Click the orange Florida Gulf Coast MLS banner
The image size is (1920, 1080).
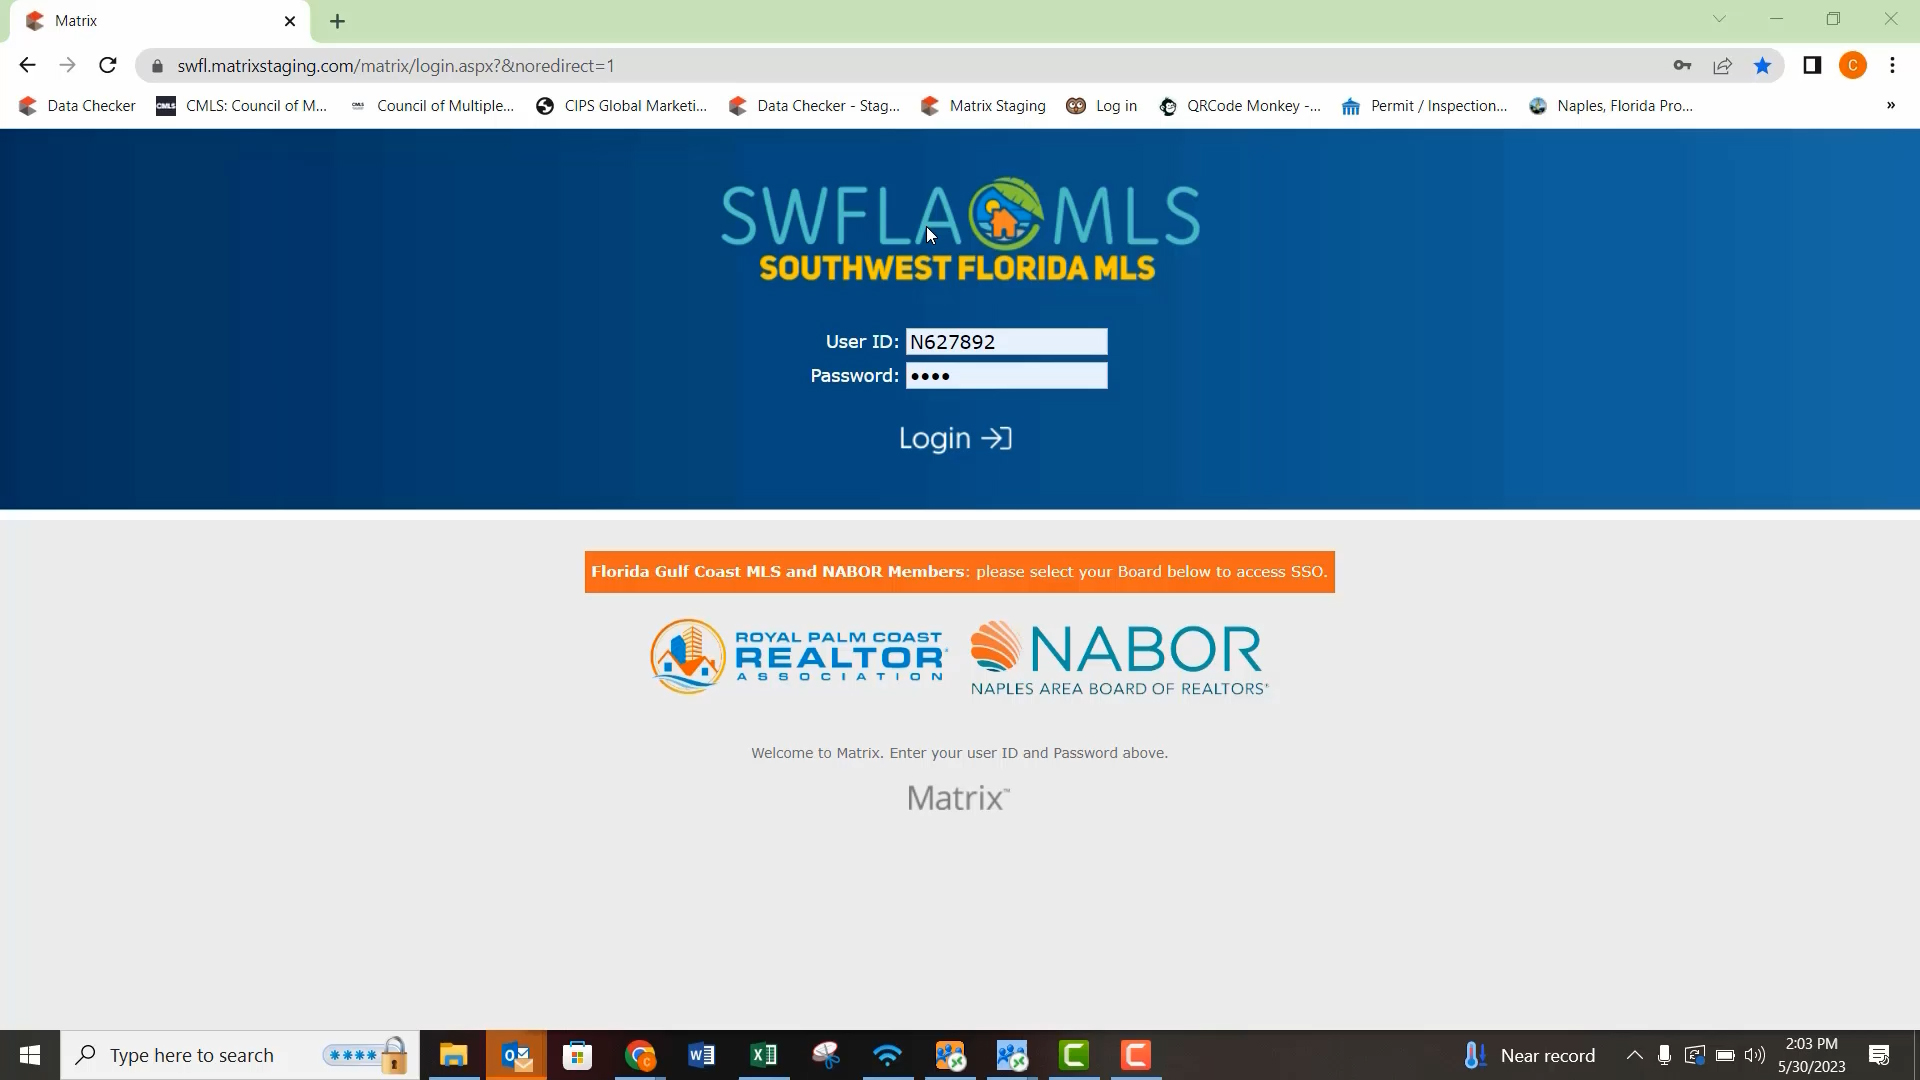coord(960,572)
